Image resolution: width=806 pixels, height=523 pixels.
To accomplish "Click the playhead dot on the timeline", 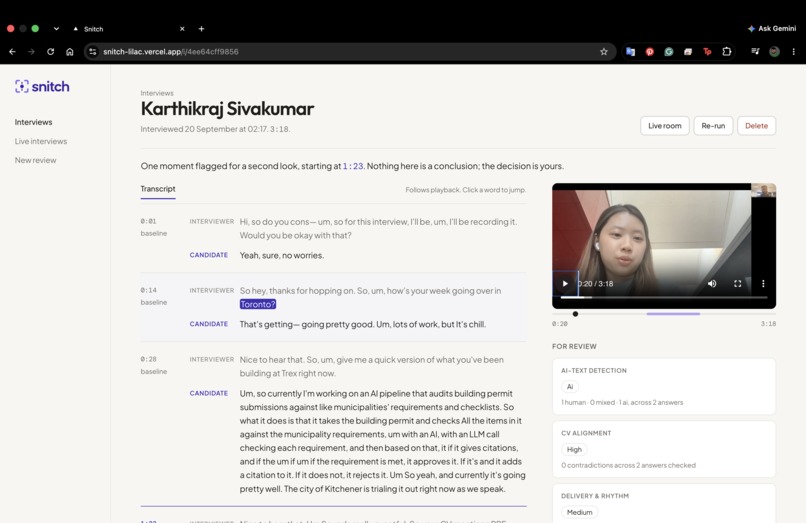I will point(575,314).
